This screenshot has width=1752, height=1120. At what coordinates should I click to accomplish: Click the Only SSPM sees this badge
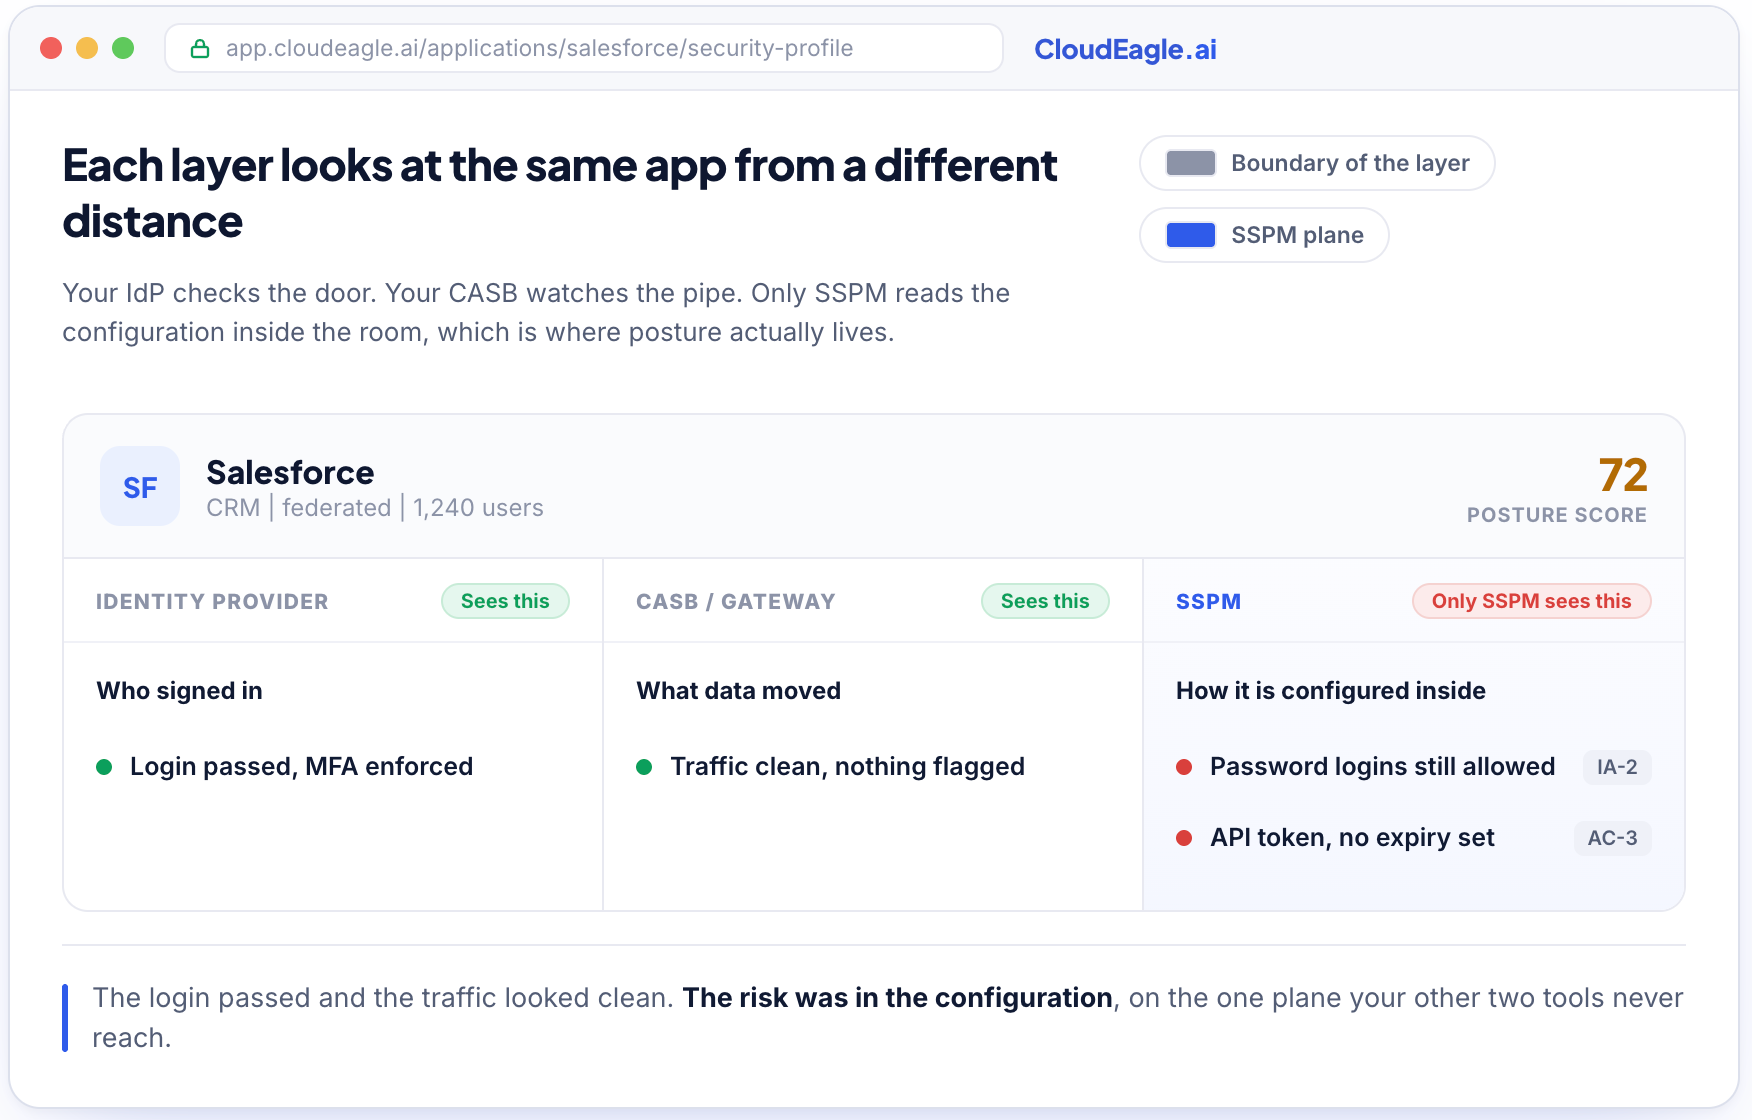1531,601
